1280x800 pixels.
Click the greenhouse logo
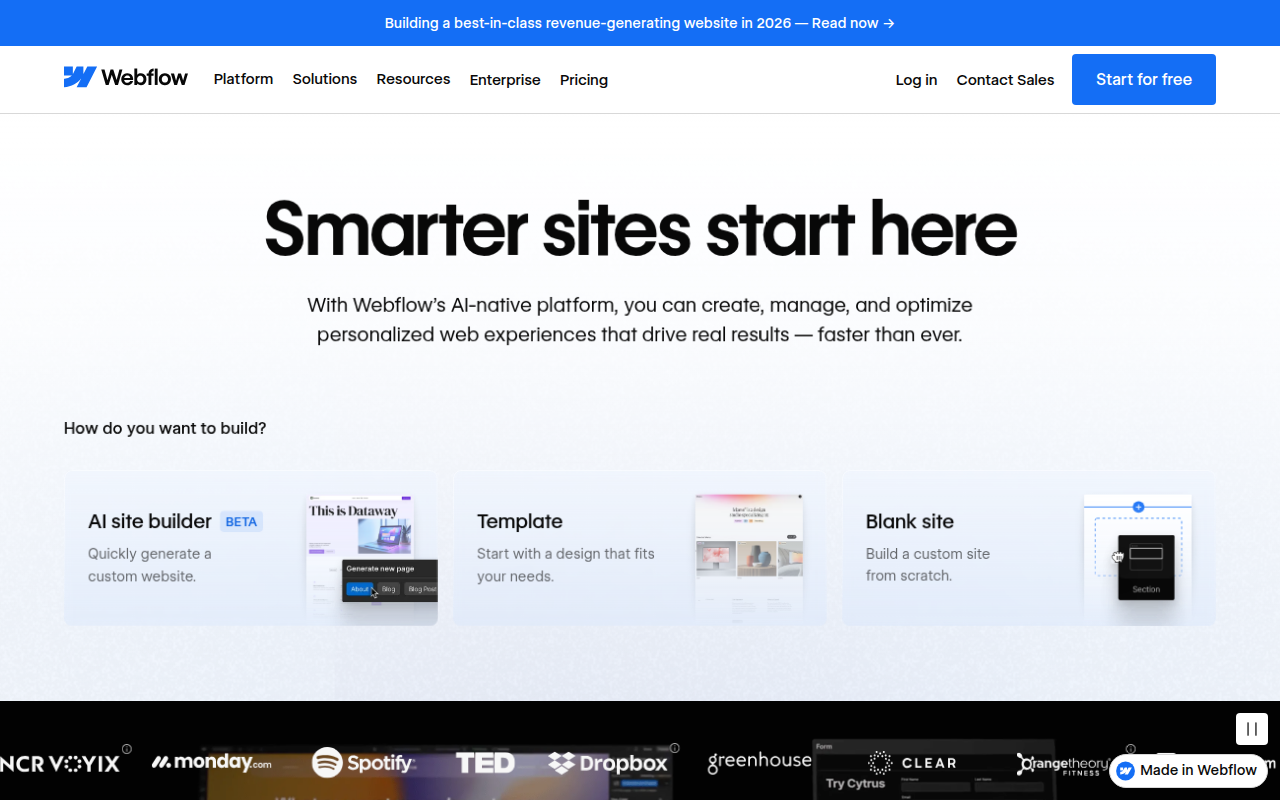[x=758, y=761]
